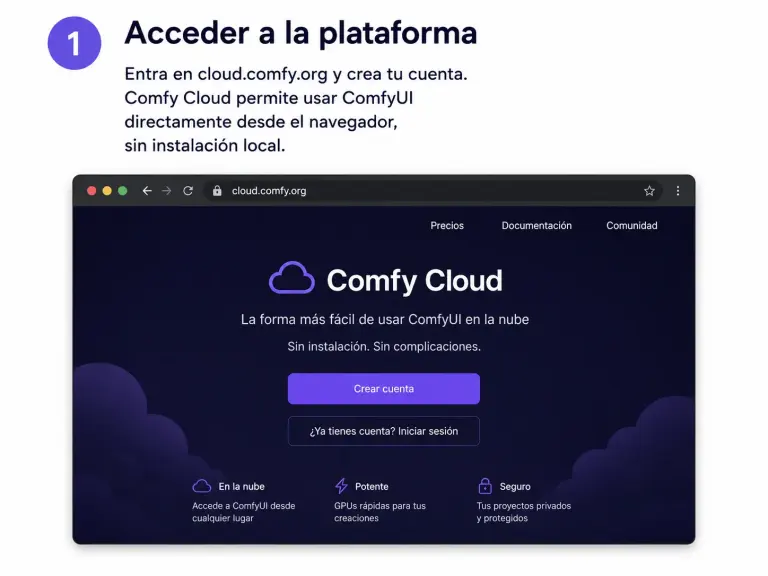Open the Documentación navigation item

(x=537, y=226)
